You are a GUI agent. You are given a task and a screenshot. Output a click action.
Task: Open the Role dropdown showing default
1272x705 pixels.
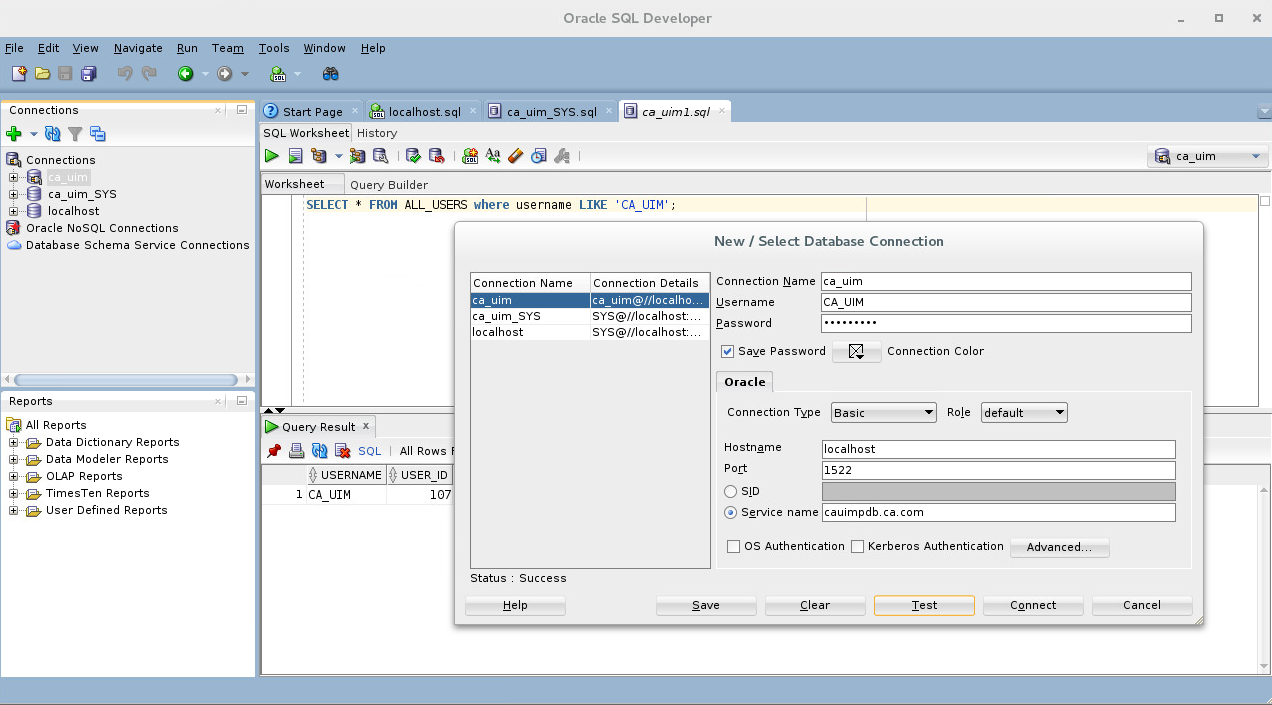click(1023, 412)
